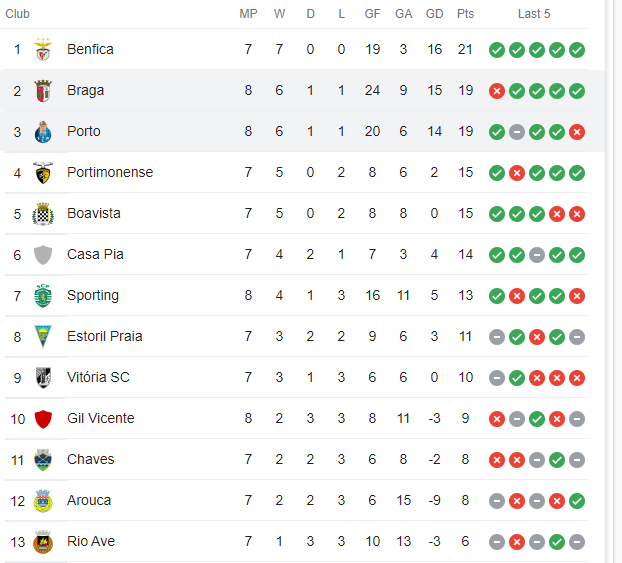Open the Chaves team link
This screenshot has height=563, width=622.
(90, 459)
